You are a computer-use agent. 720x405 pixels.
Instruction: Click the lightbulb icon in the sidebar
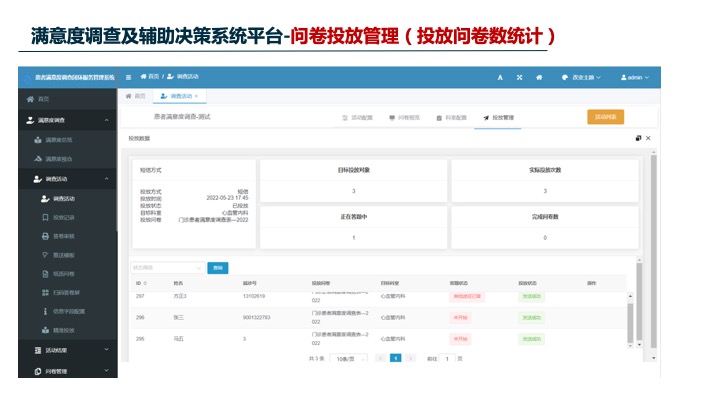[45, 255]
